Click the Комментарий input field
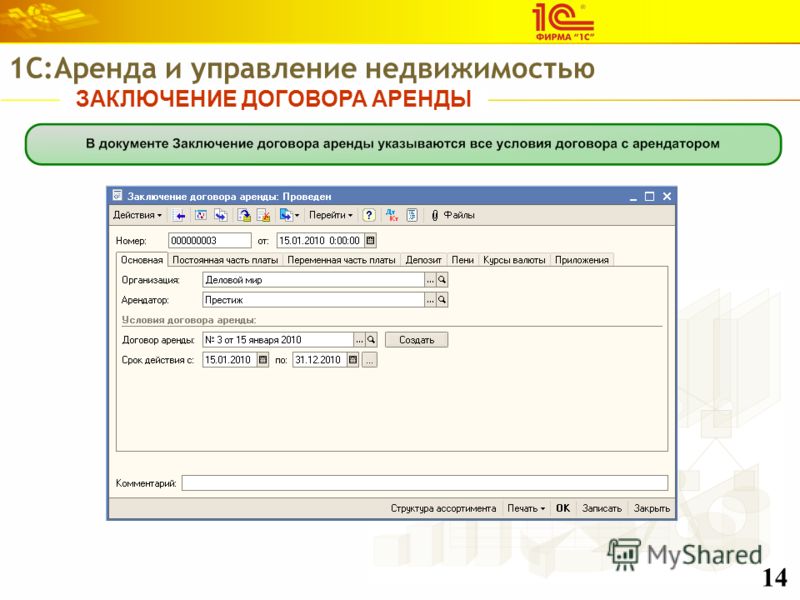 pos(424,483)
